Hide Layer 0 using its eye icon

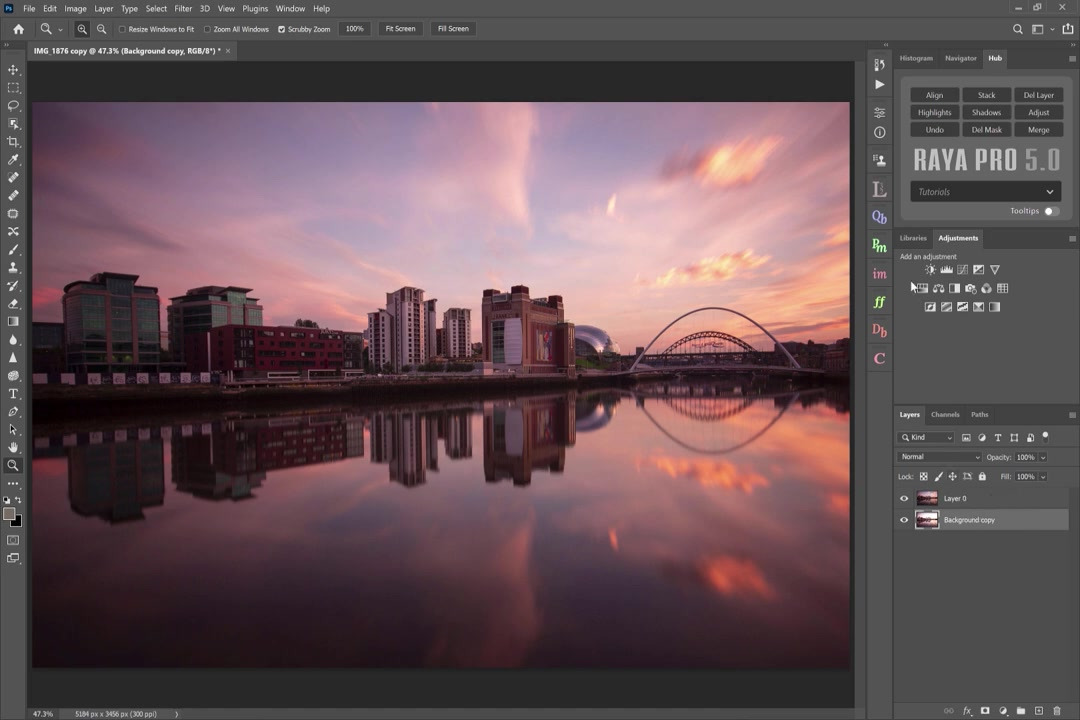click(x=904, y=498)
